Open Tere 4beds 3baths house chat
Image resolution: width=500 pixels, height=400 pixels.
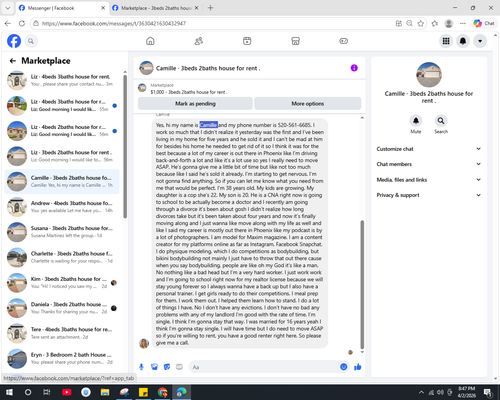(x=62, y=333)
